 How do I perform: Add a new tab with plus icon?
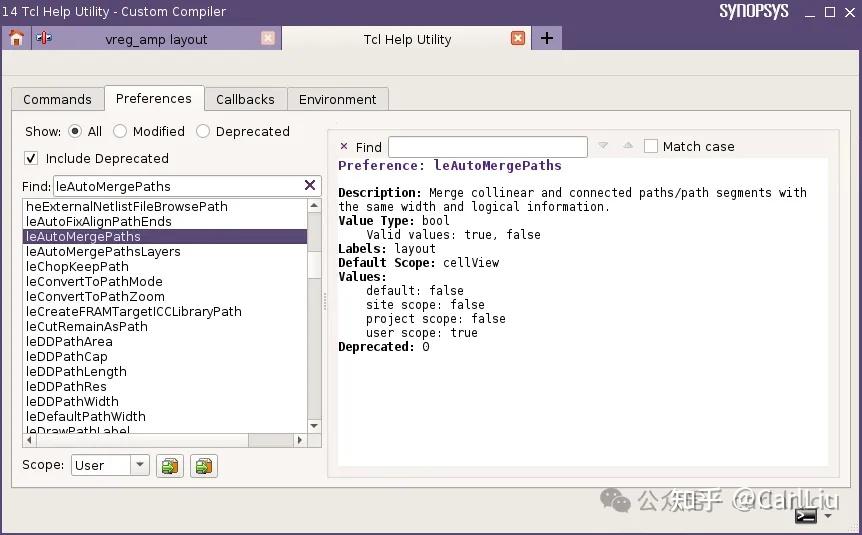point(546,38)
